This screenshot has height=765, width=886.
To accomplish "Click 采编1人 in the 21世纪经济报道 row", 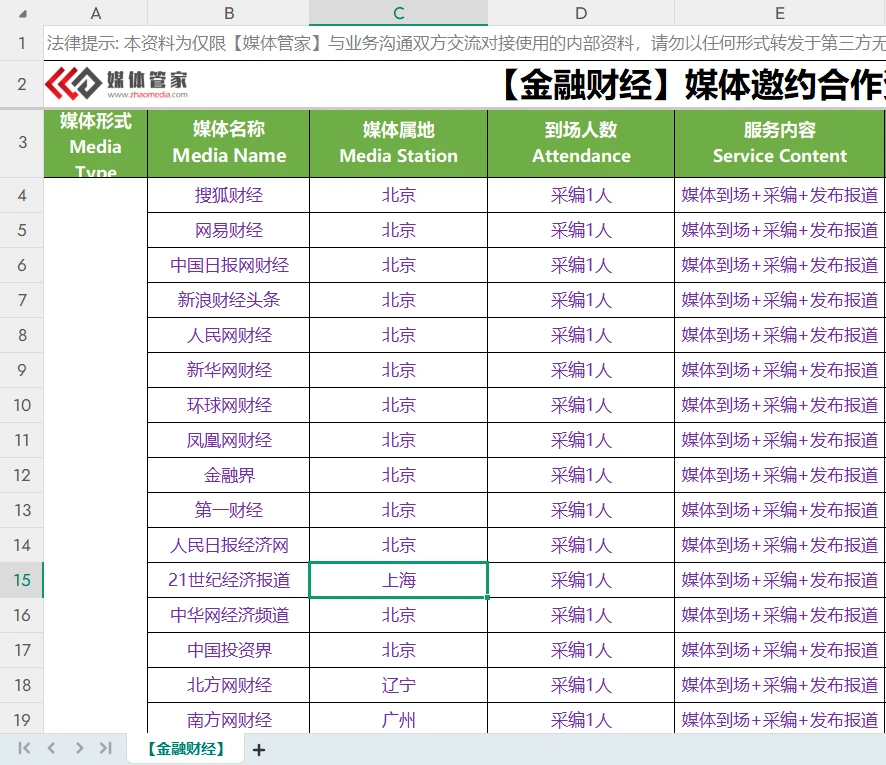I will [581, 580].
